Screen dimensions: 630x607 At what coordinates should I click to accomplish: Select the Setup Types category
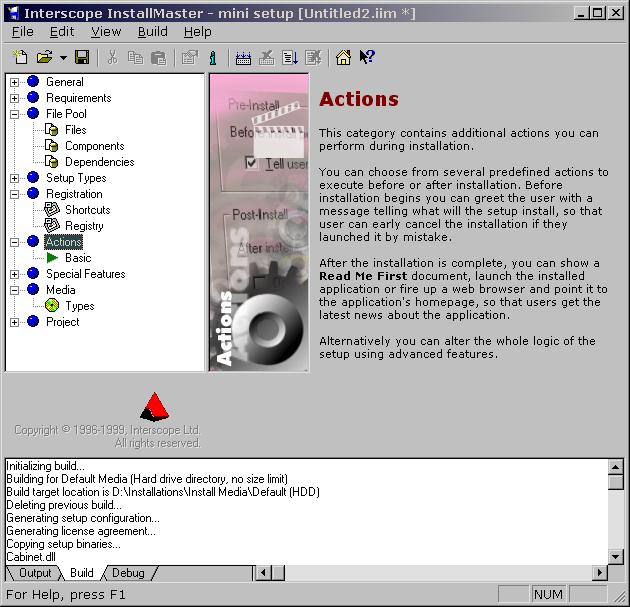point(76,178)
